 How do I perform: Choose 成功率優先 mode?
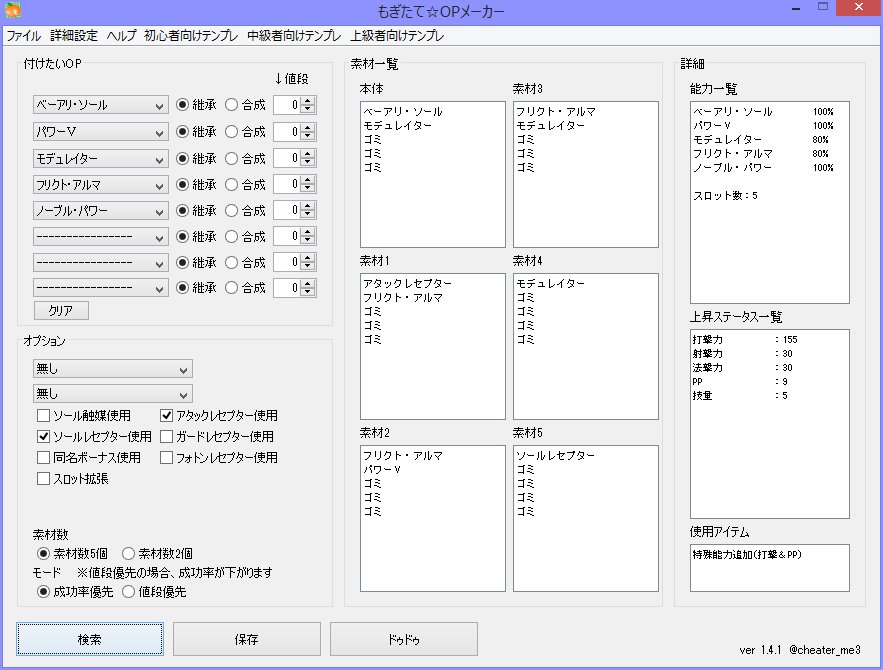74,592
